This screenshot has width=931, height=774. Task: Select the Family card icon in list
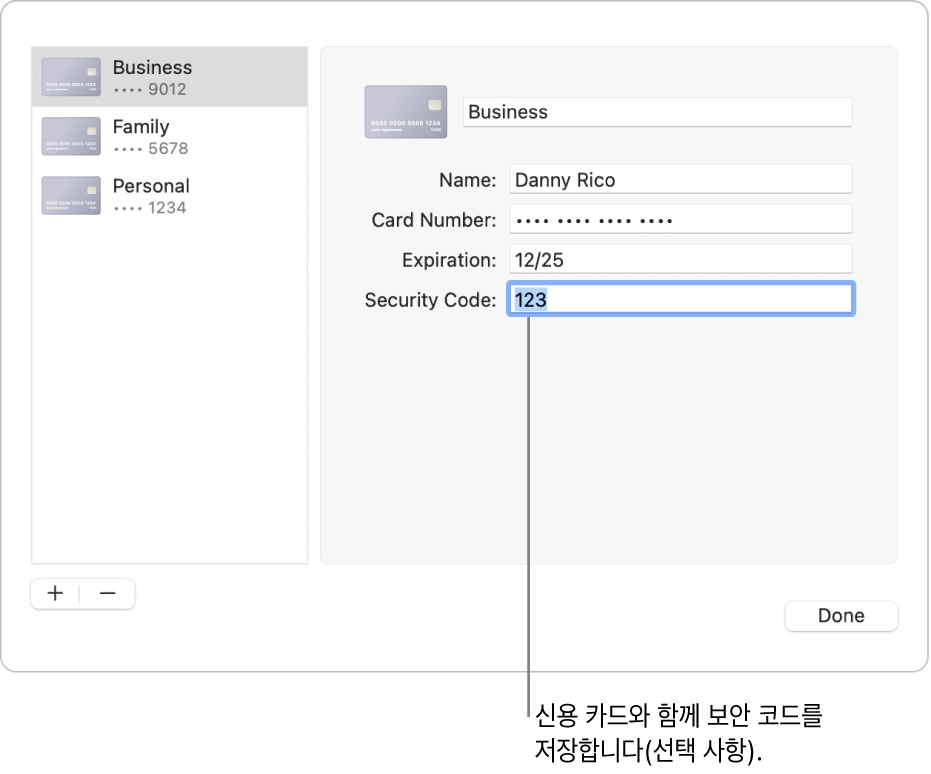point(71,137)
